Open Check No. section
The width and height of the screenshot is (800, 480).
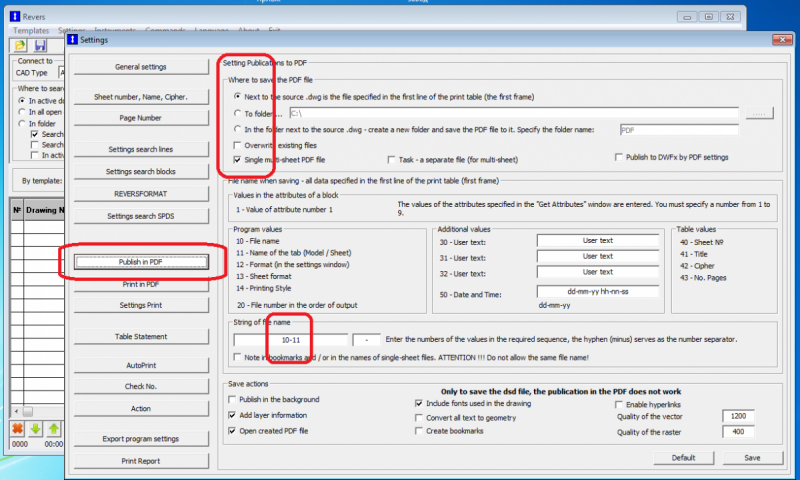tap(141, 387)
